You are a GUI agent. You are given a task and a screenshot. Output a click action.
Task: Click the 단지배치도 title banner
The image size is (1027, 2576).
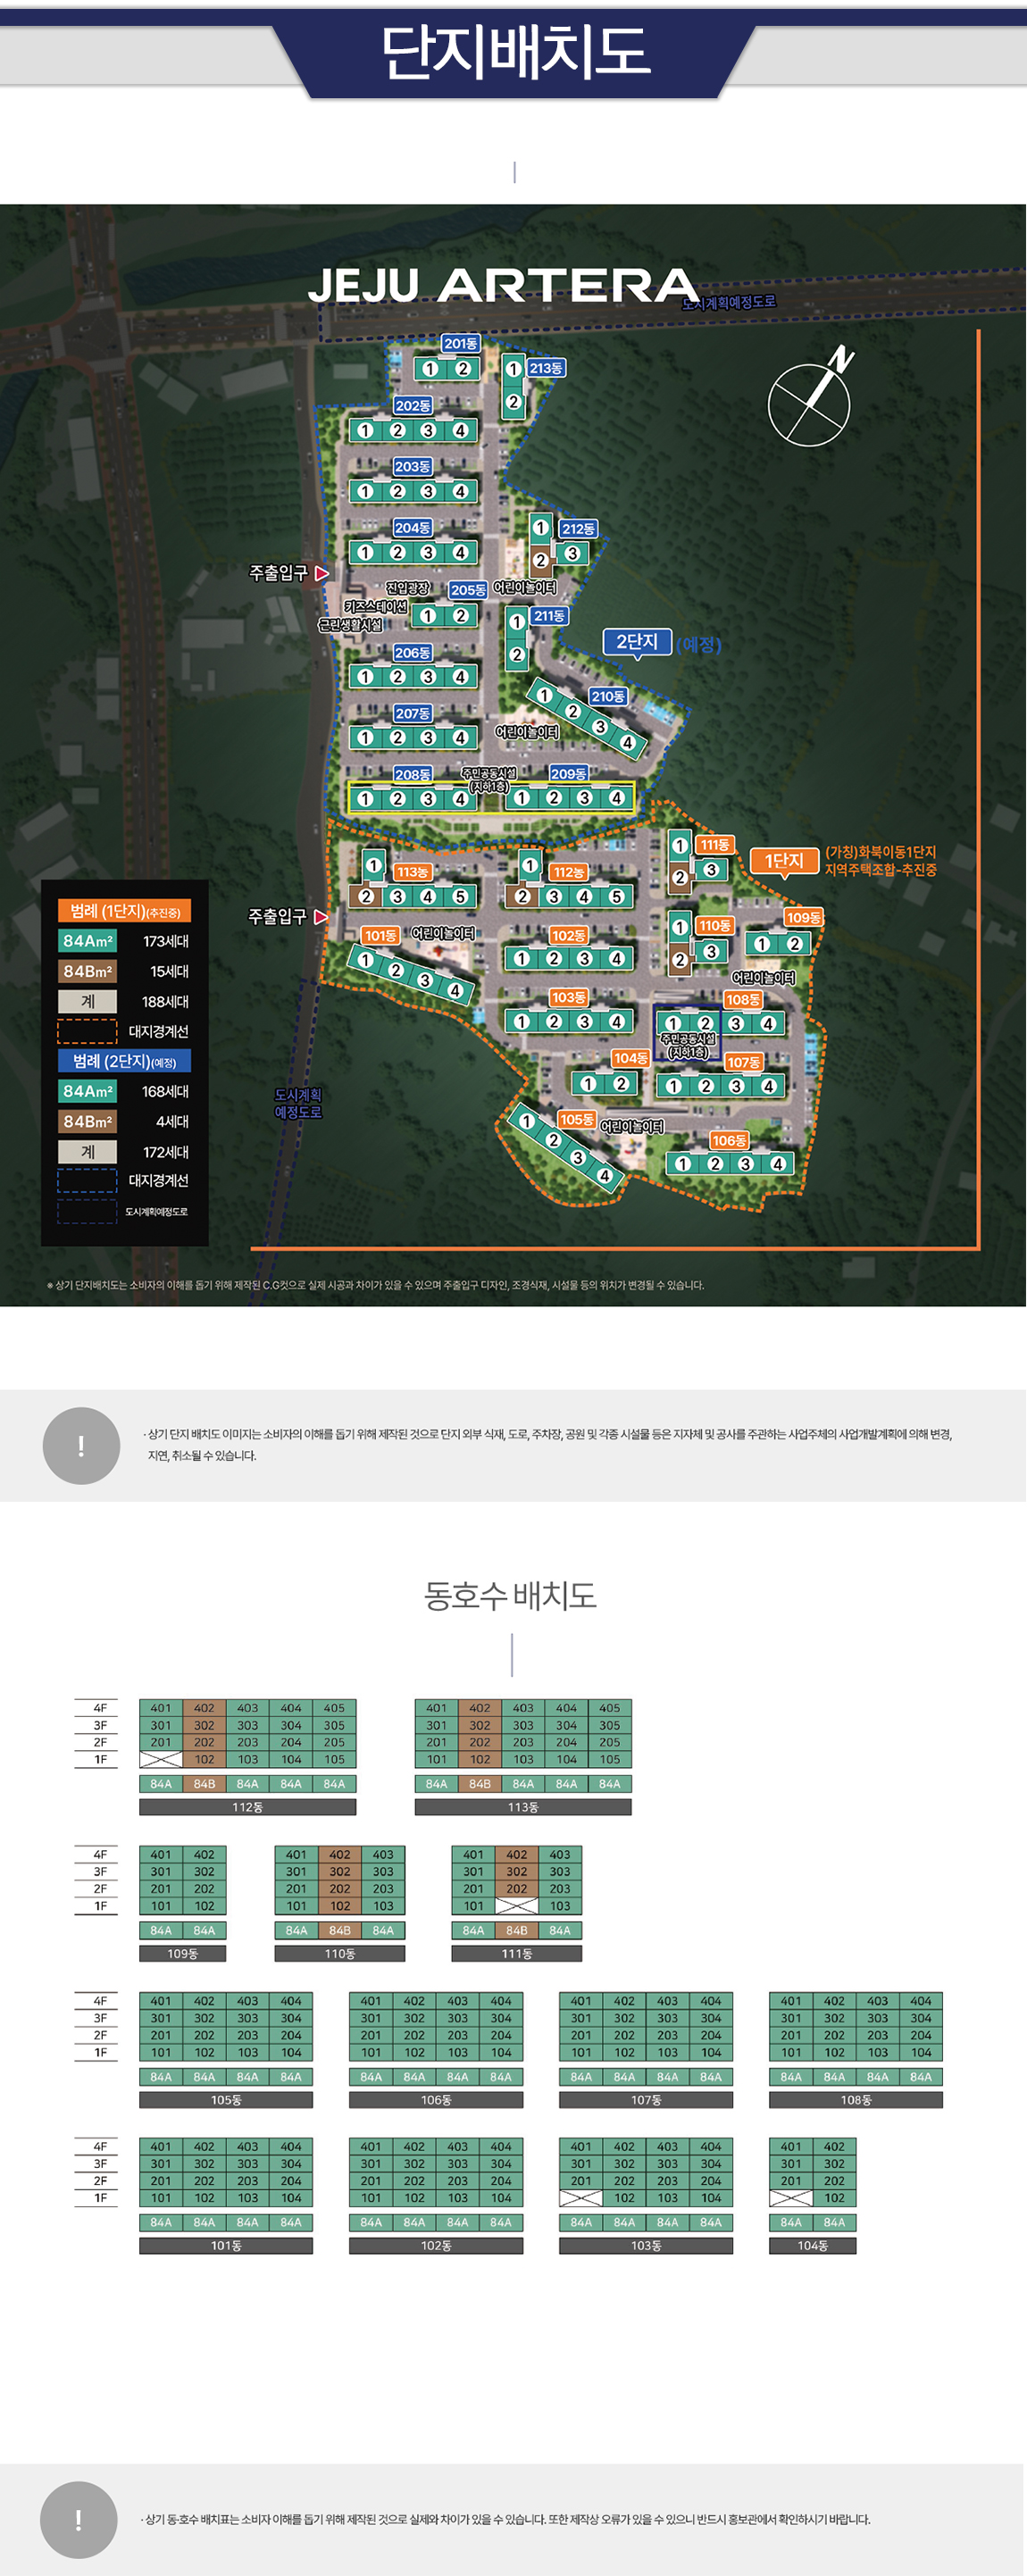(514, 52)
